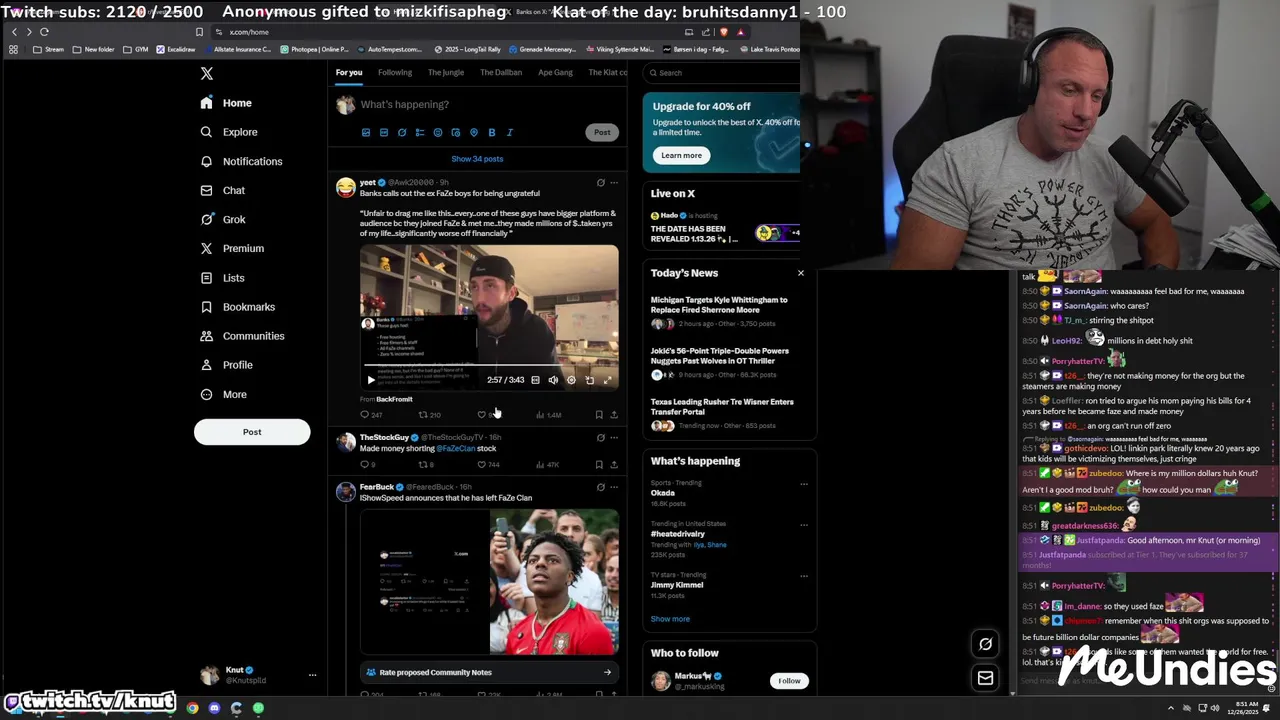Mute the Banks video volume

coord(553,380)
